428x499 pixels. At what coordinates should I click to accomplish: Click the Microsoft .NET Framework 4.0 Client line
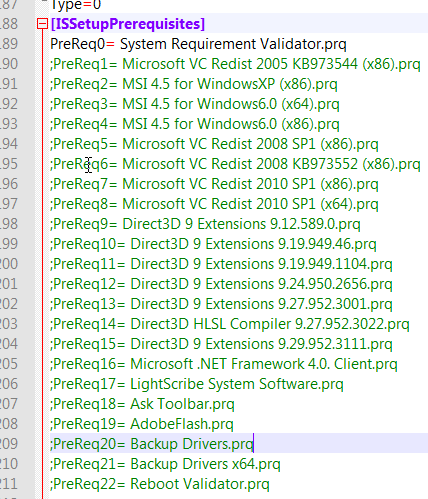(x=224, y=364)
